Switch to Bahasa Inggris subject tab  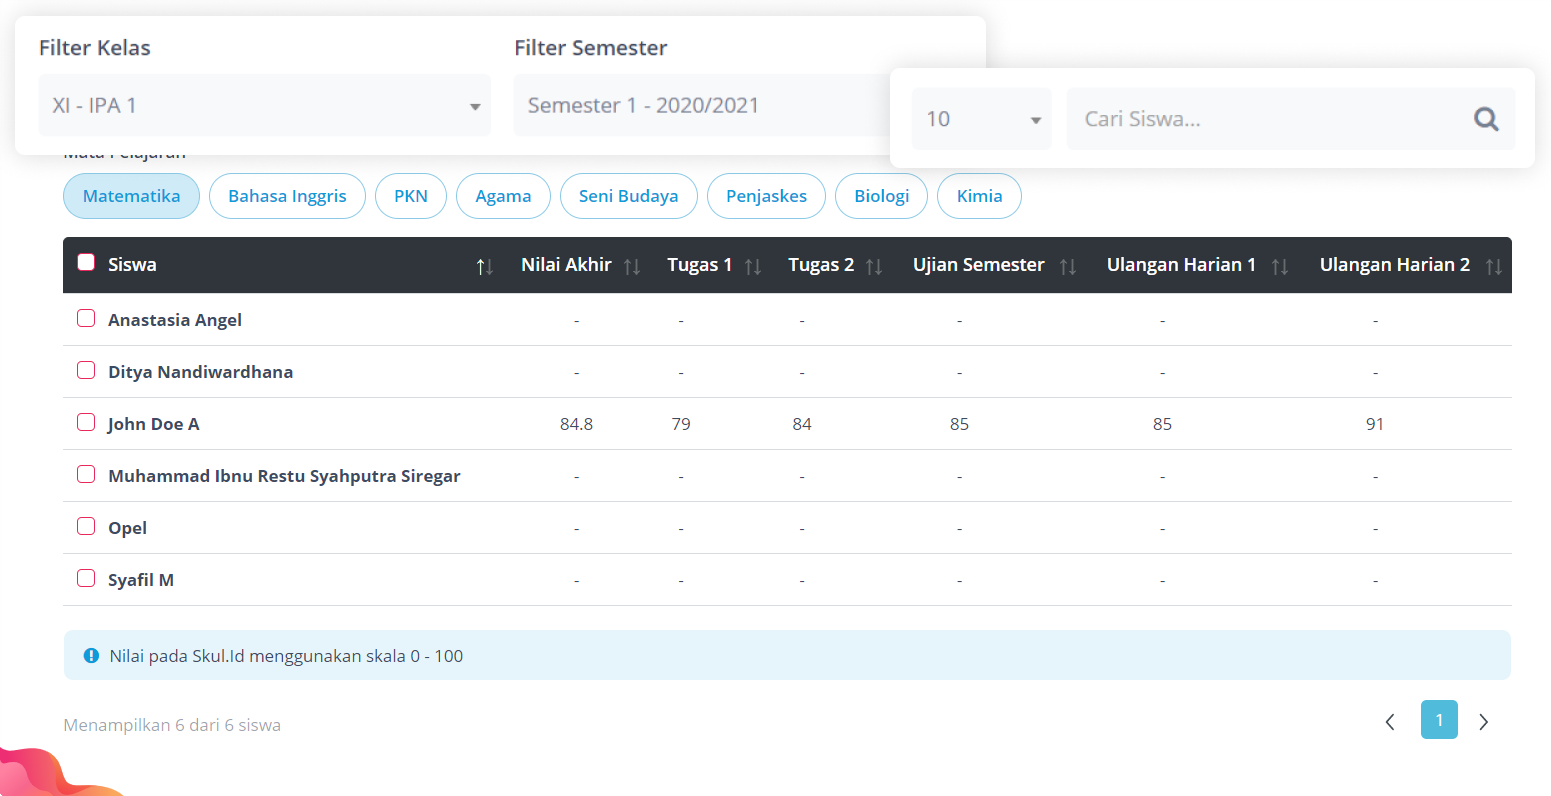pyautogui.click(x=287, y=196)
